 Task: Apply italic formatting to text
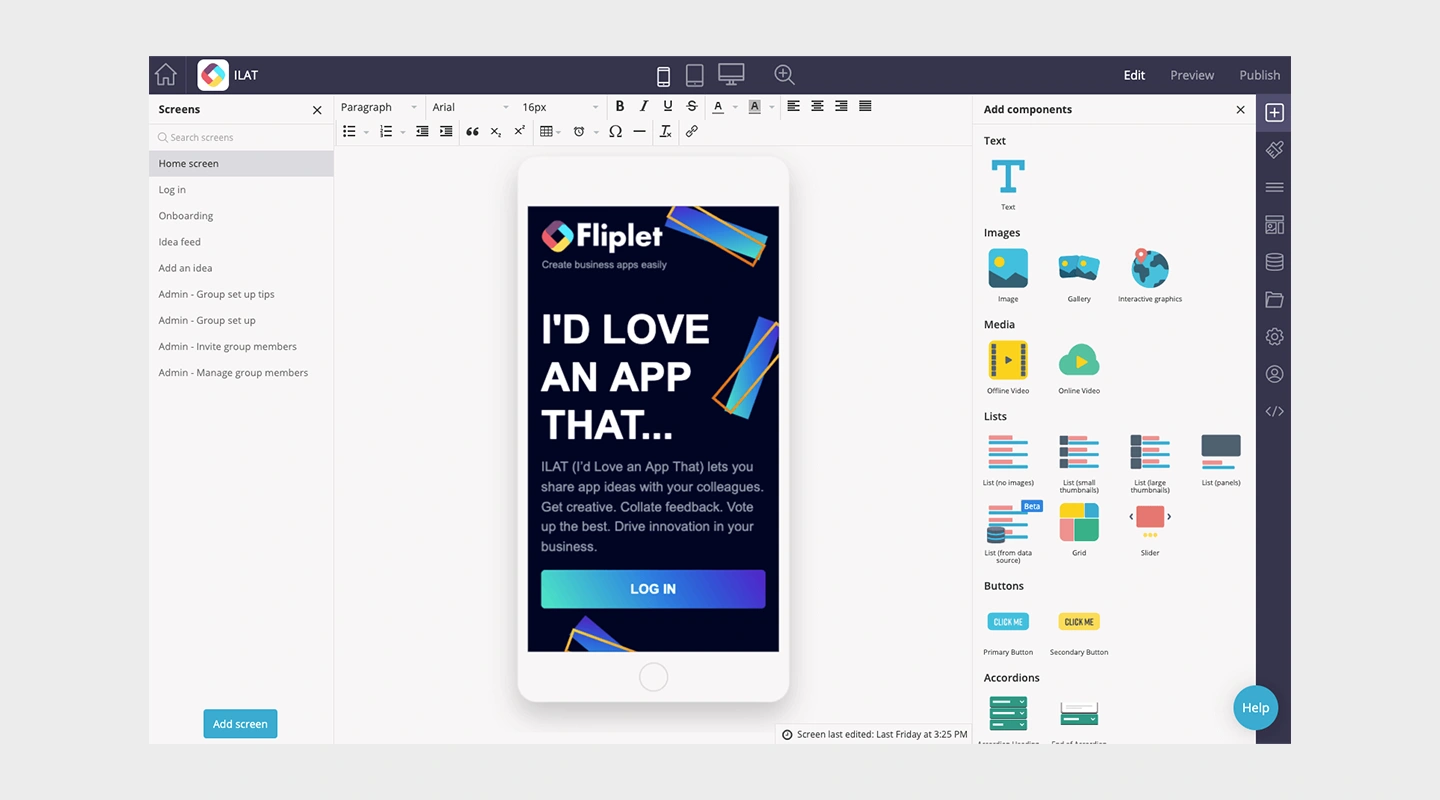tap(644, 106)
